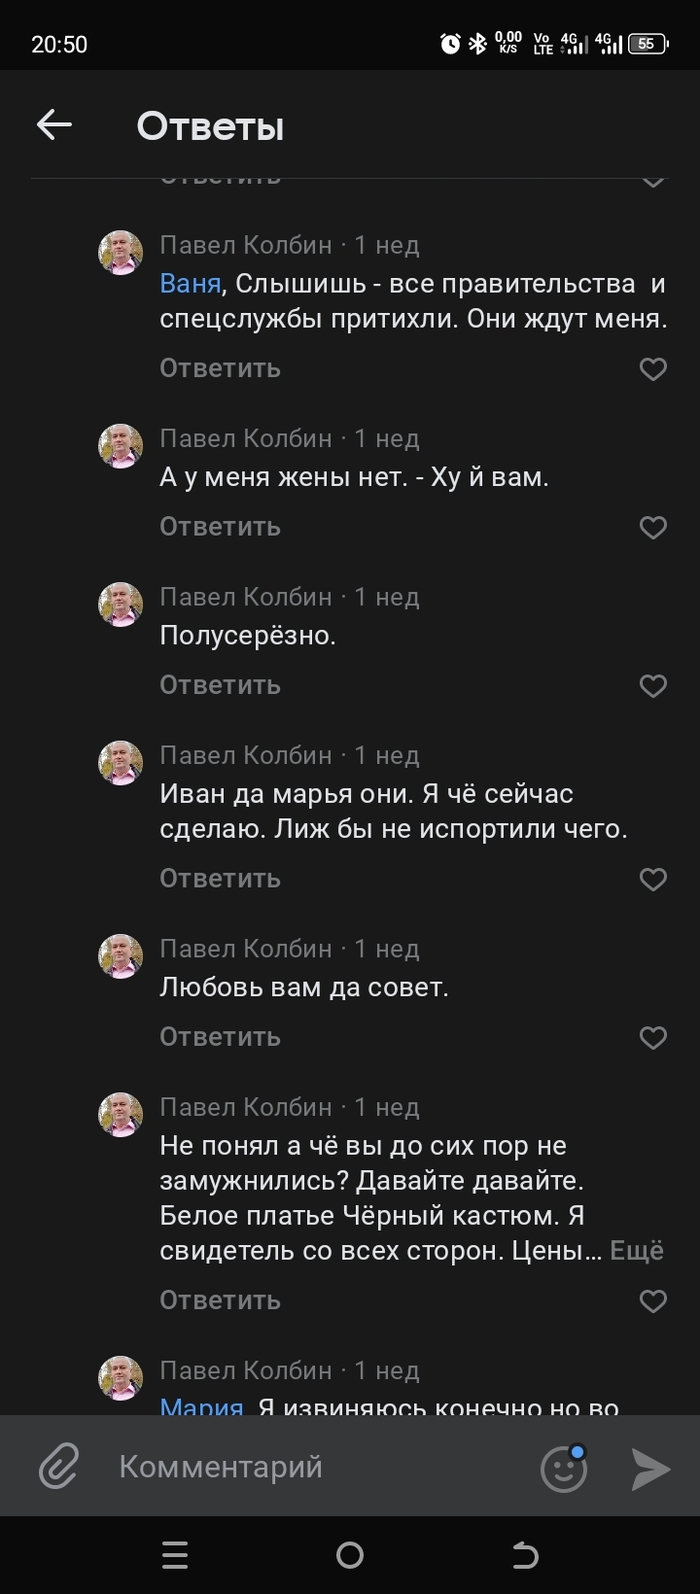Expand truncated comment with Ещё

[637, 1251]
